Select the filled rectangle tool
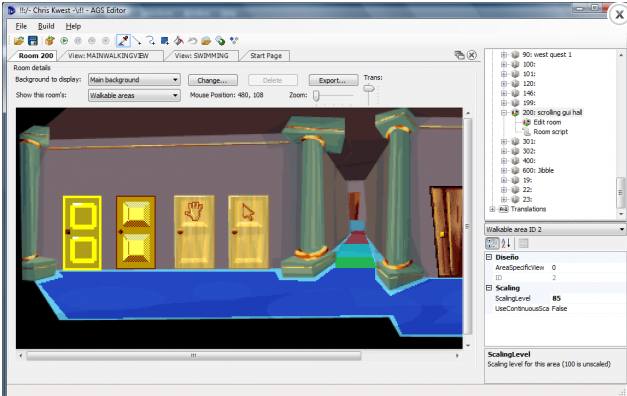The height and width of the screenshot is (396, 627). (x=164, y=40)
